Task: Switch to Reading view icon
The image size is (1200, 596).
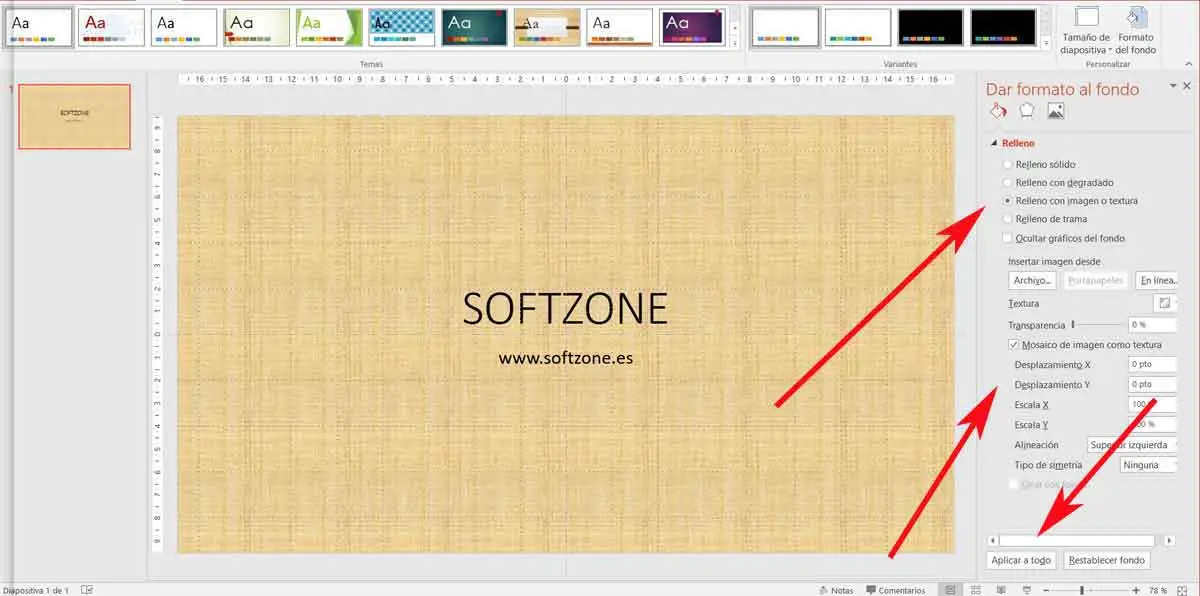Action: [x=1003, y=590]
